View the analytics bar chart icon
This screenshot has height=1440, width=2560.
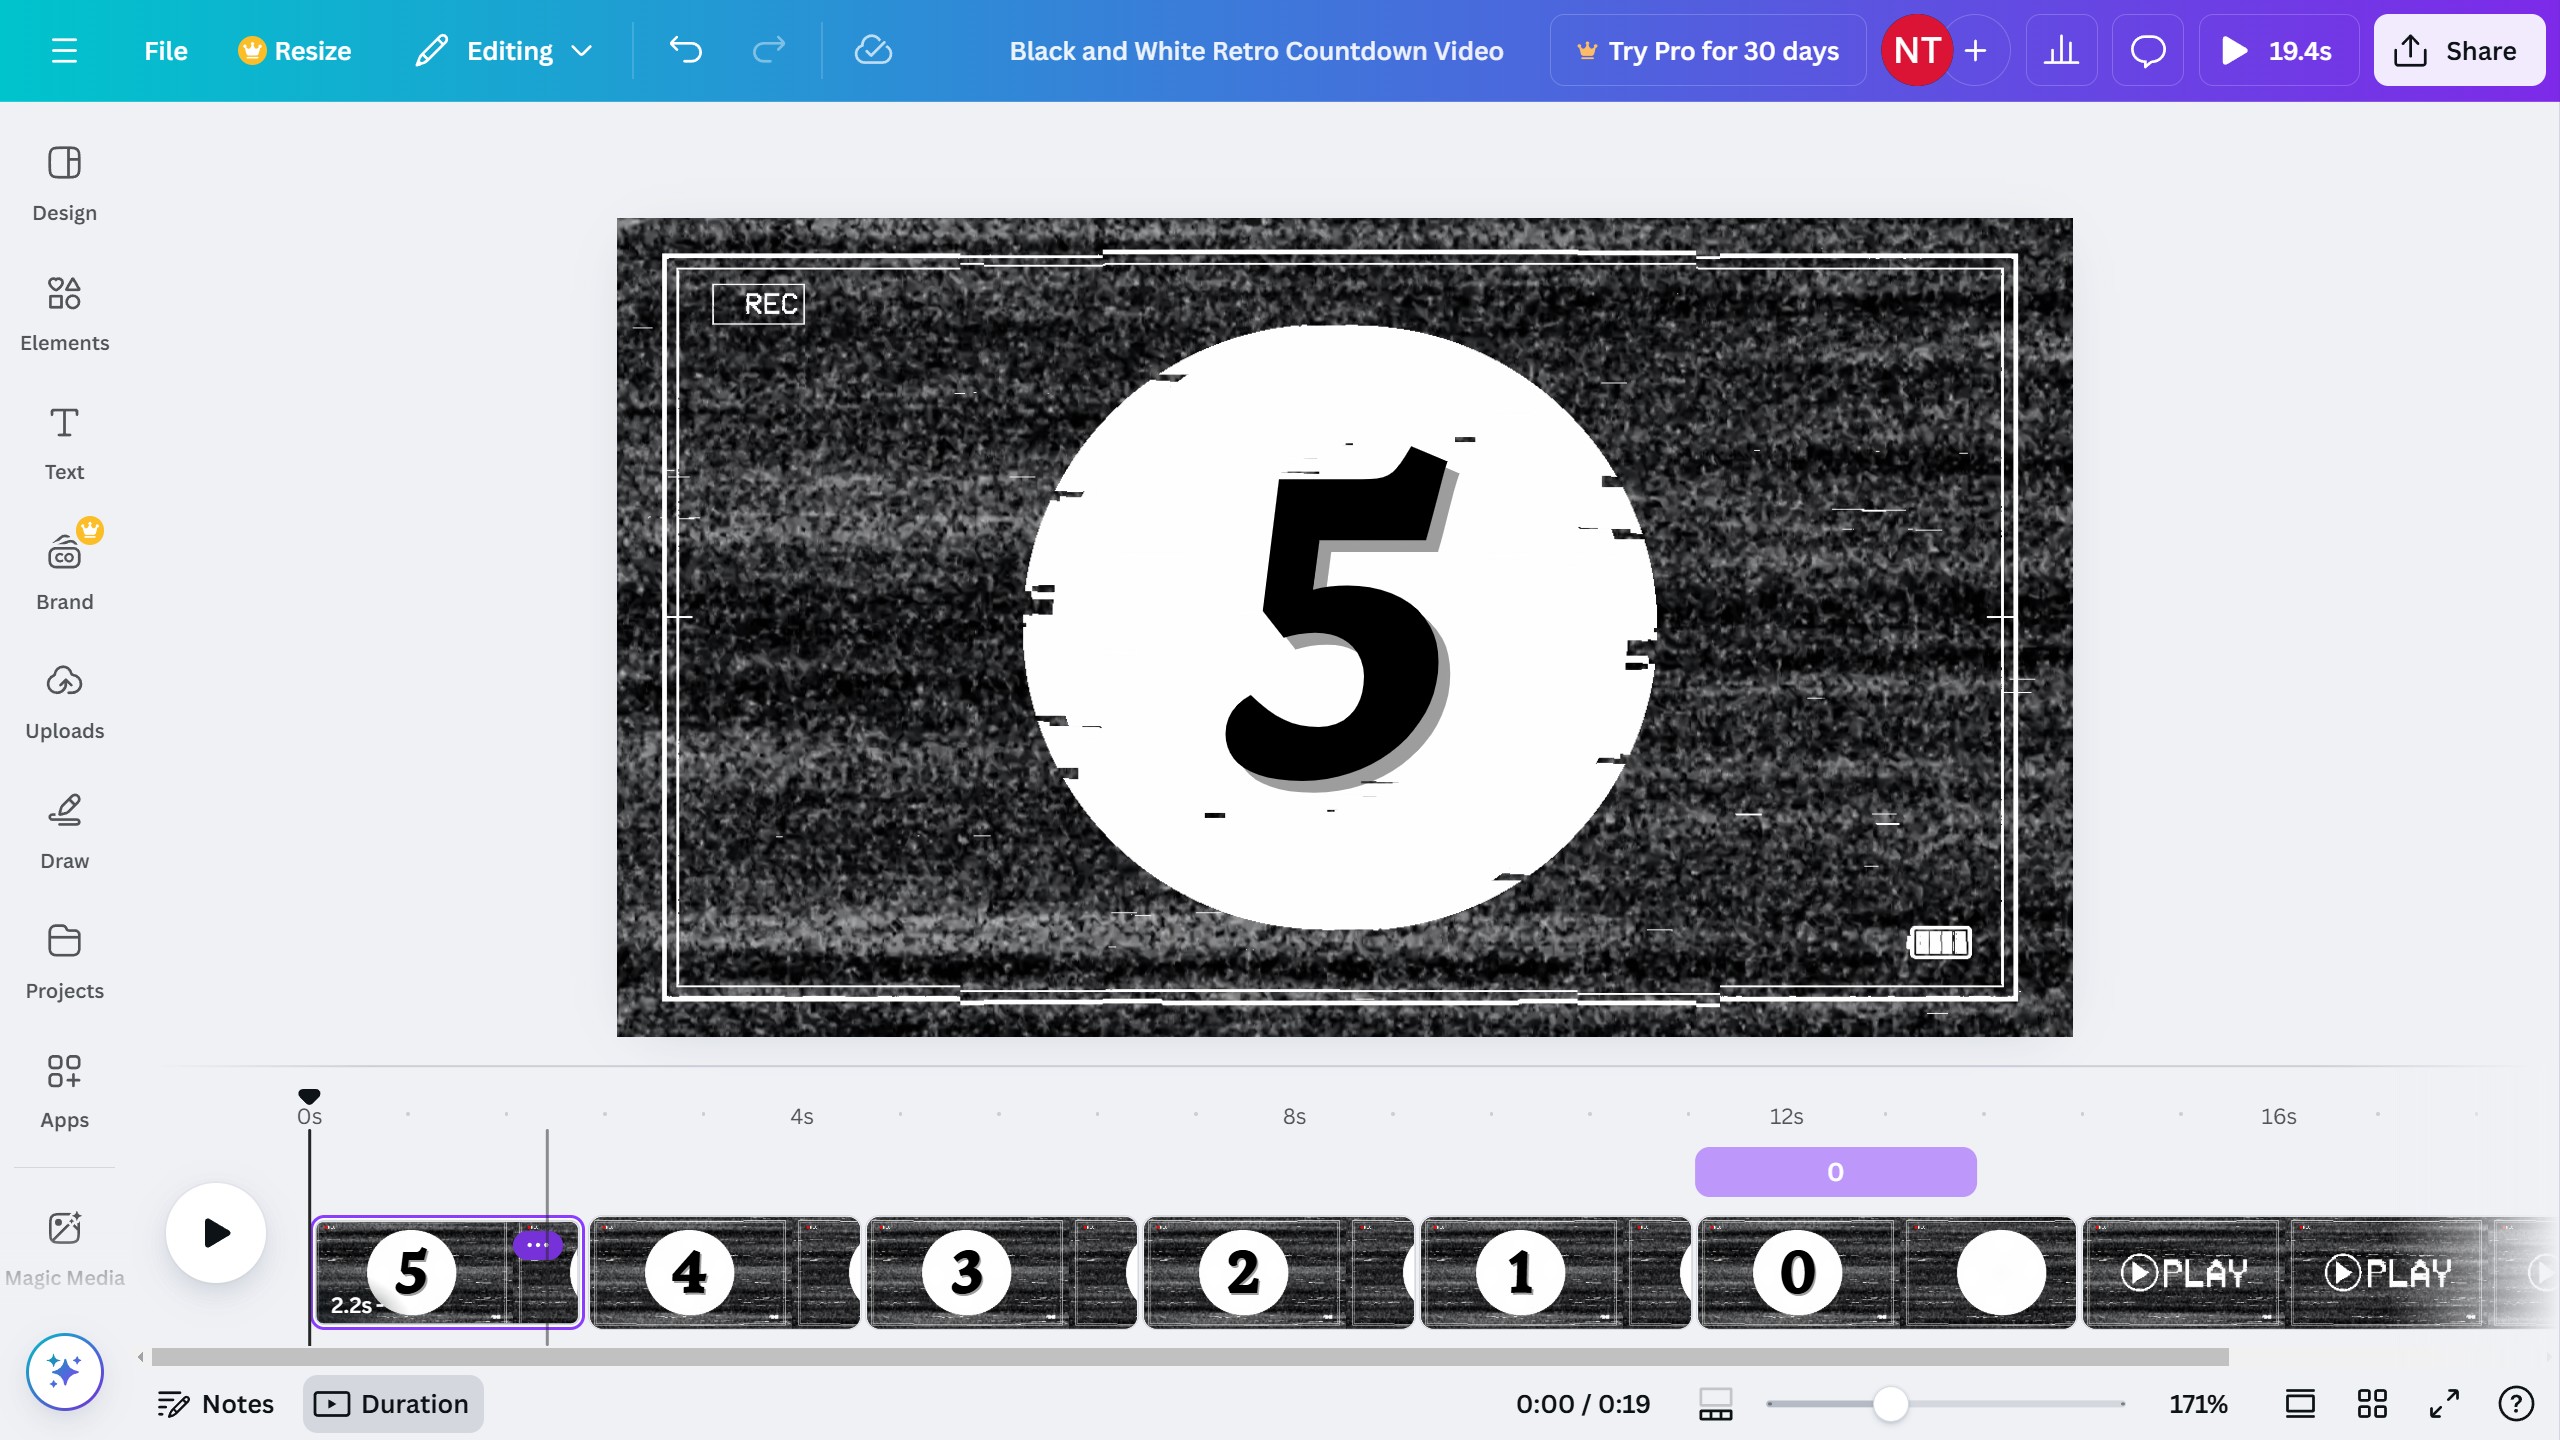2061,50
